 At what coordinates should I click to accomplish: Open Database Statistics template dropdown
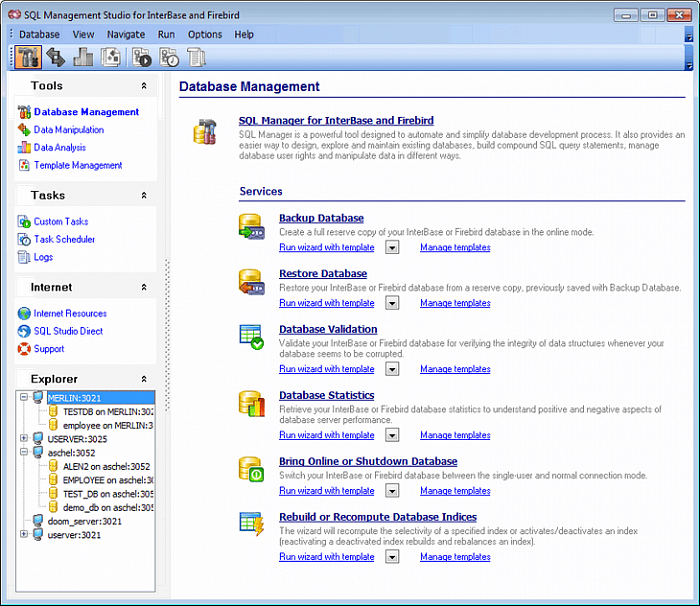pos(392,435)
